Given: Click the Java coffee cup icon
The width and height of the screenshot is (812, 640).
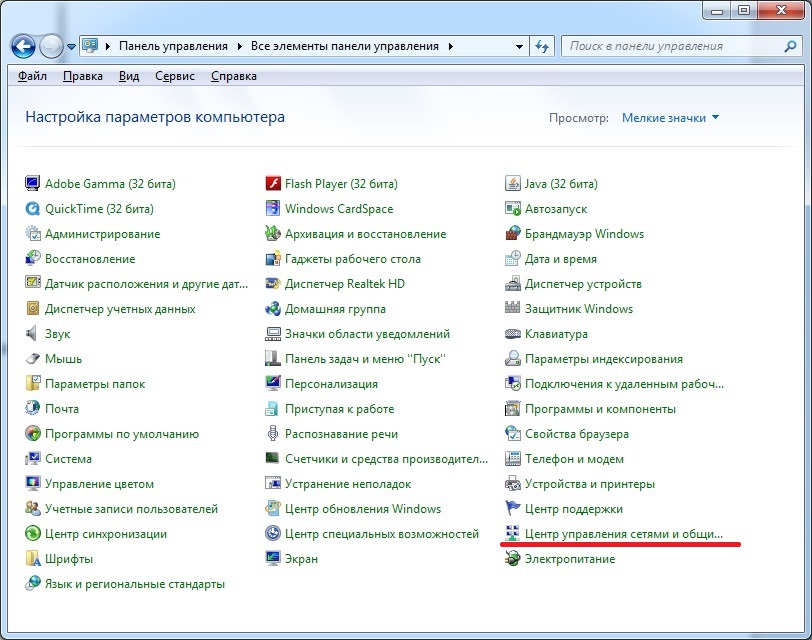Looking at the screenshot, I should [x=512, y=183].
